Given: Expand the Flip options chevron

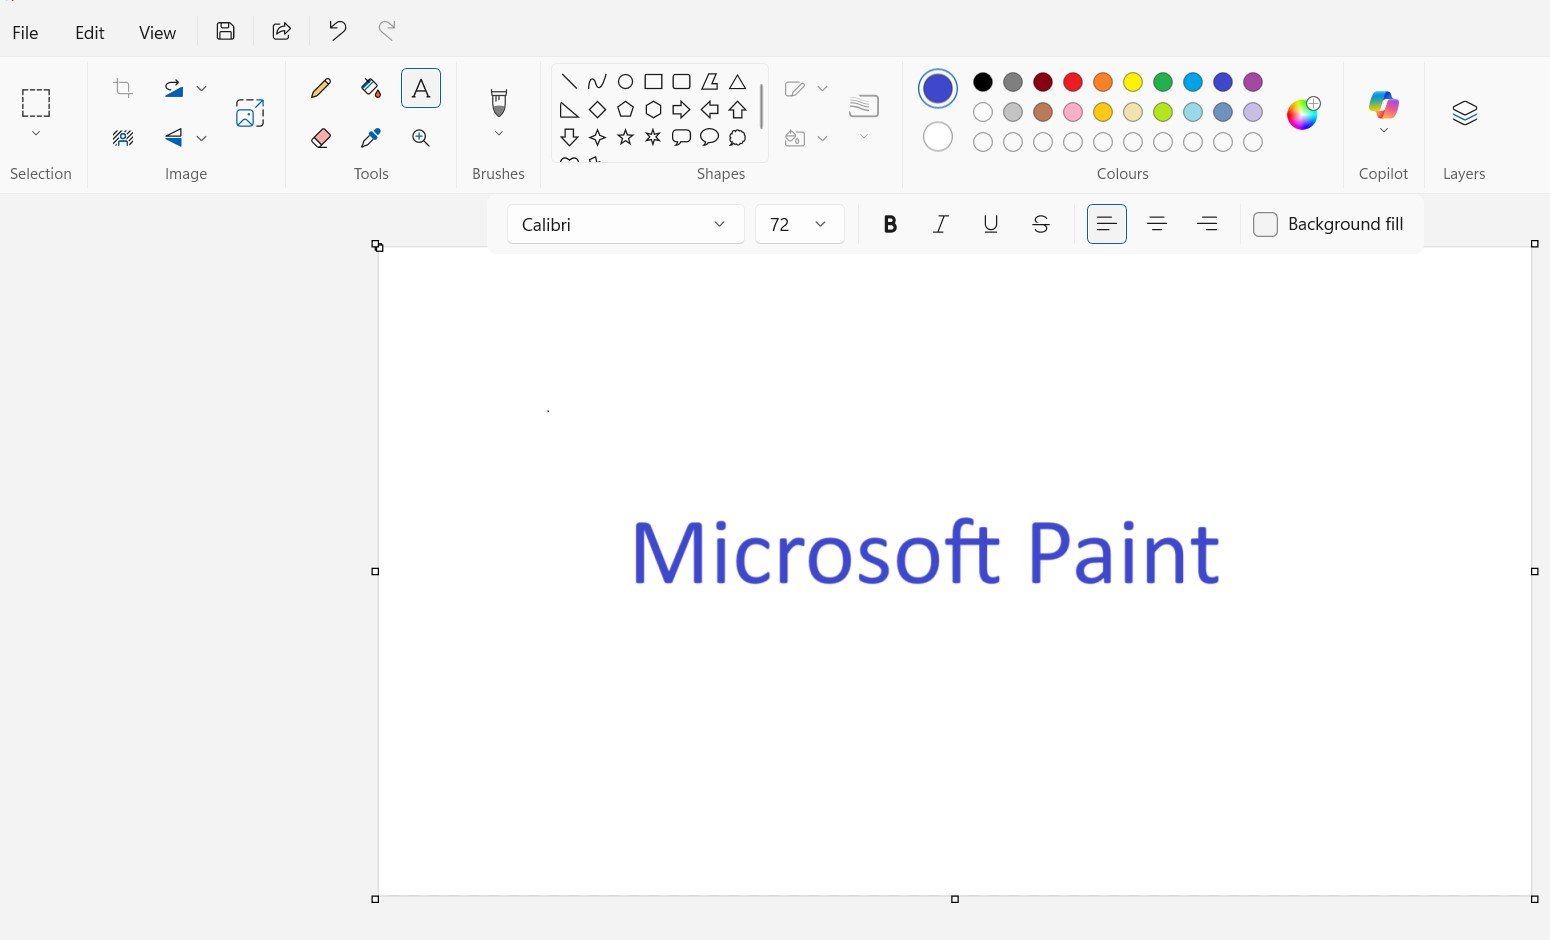Looking at the screenshot, I should (201, 138).
